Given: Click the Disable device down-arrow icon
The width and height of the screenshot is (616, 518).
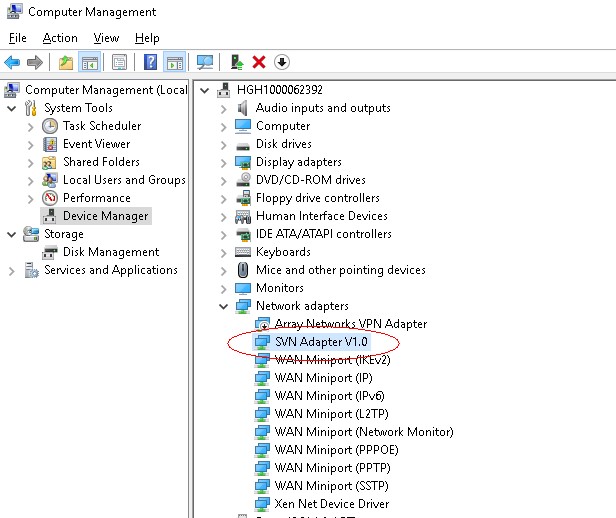Looking at the screenshot, I should (x=282, y=62).
